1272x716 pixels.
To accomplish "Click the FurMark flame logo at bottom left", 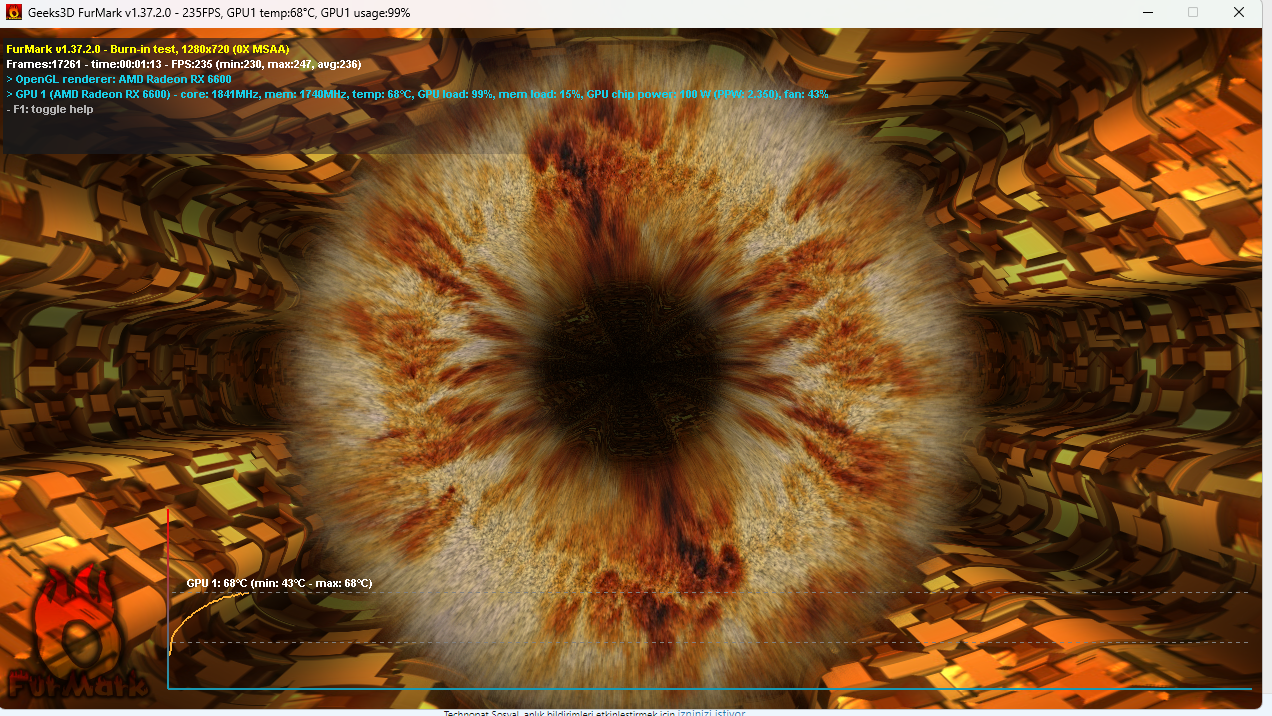I will [78, 632].
